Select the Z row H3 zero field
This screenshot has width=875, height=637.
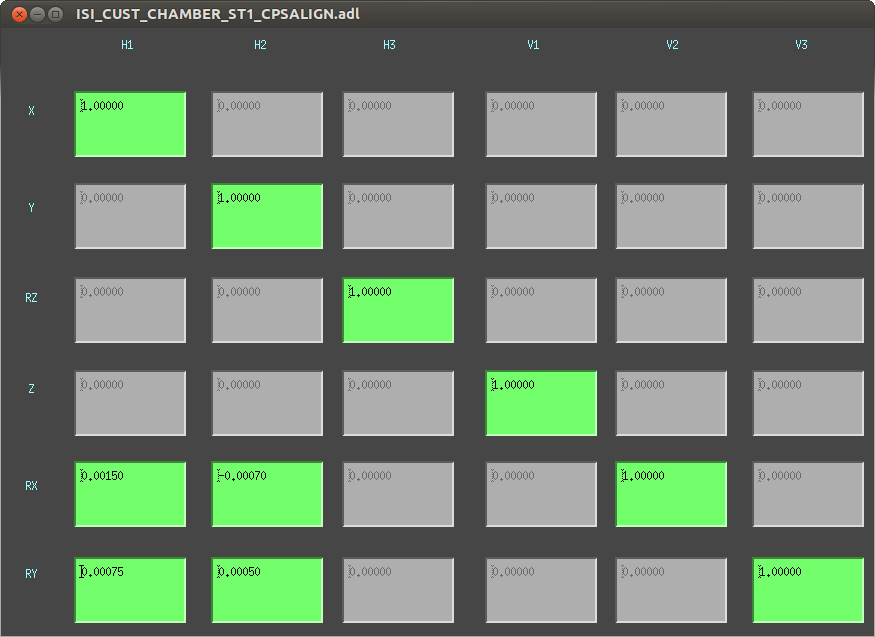pyautogui.click(x=398, y=403)
